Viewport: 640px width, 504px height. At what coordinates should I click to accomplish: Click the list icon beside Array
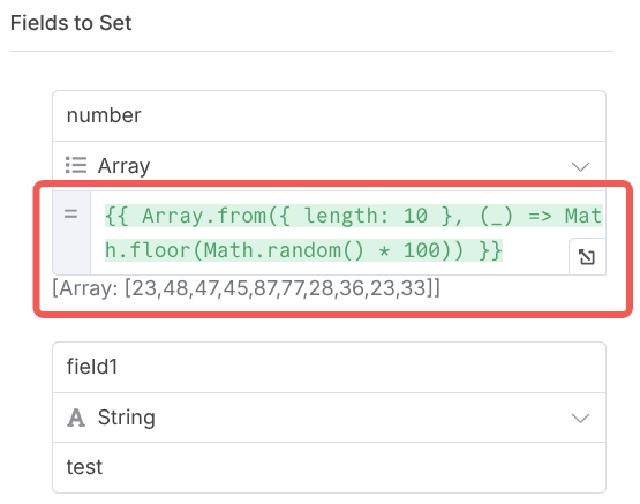click(76, 165)
